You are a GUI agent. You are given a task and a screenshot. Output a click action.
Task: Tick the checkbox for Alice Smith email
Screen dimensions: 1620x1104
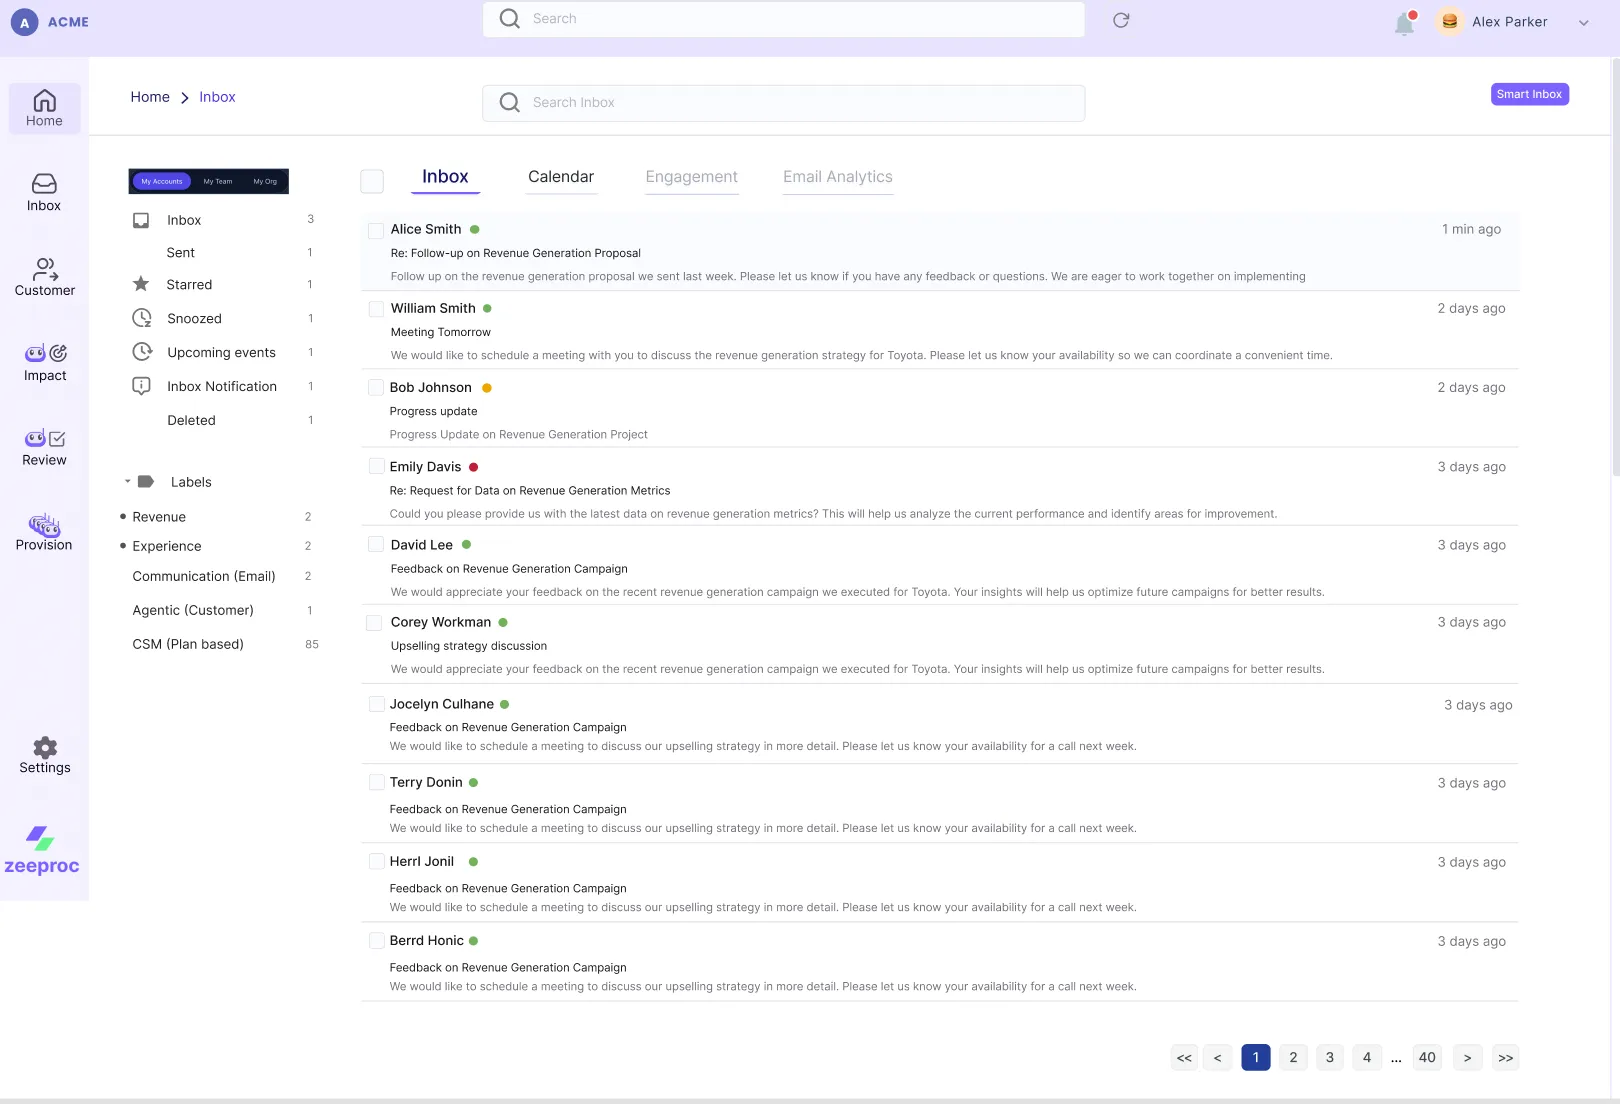(376, 231)
